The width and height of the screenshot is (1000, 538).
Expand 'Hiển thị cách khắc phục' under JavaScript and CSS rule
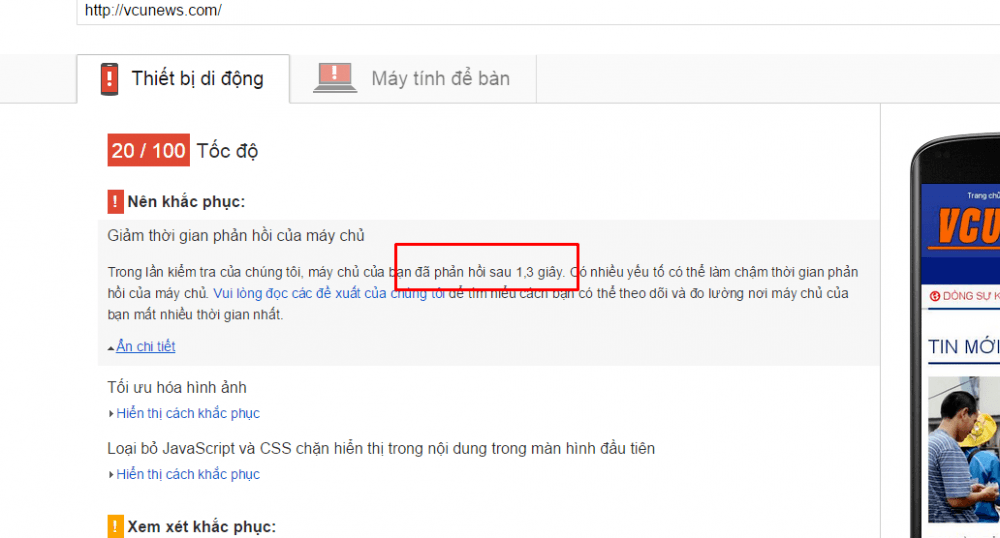tap(187, 474)
